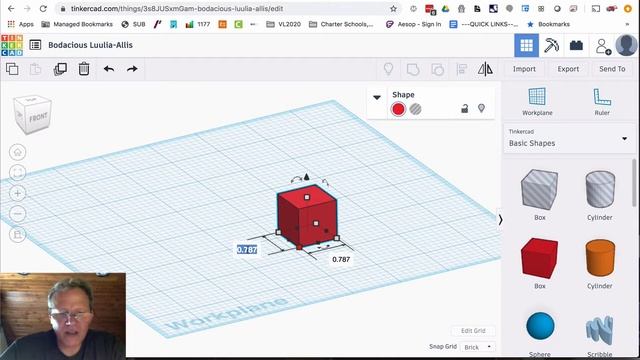Click the Paste icon in toolbar
Image resolution: width=640 pixels, height=360 pixels.
[36, 69]
